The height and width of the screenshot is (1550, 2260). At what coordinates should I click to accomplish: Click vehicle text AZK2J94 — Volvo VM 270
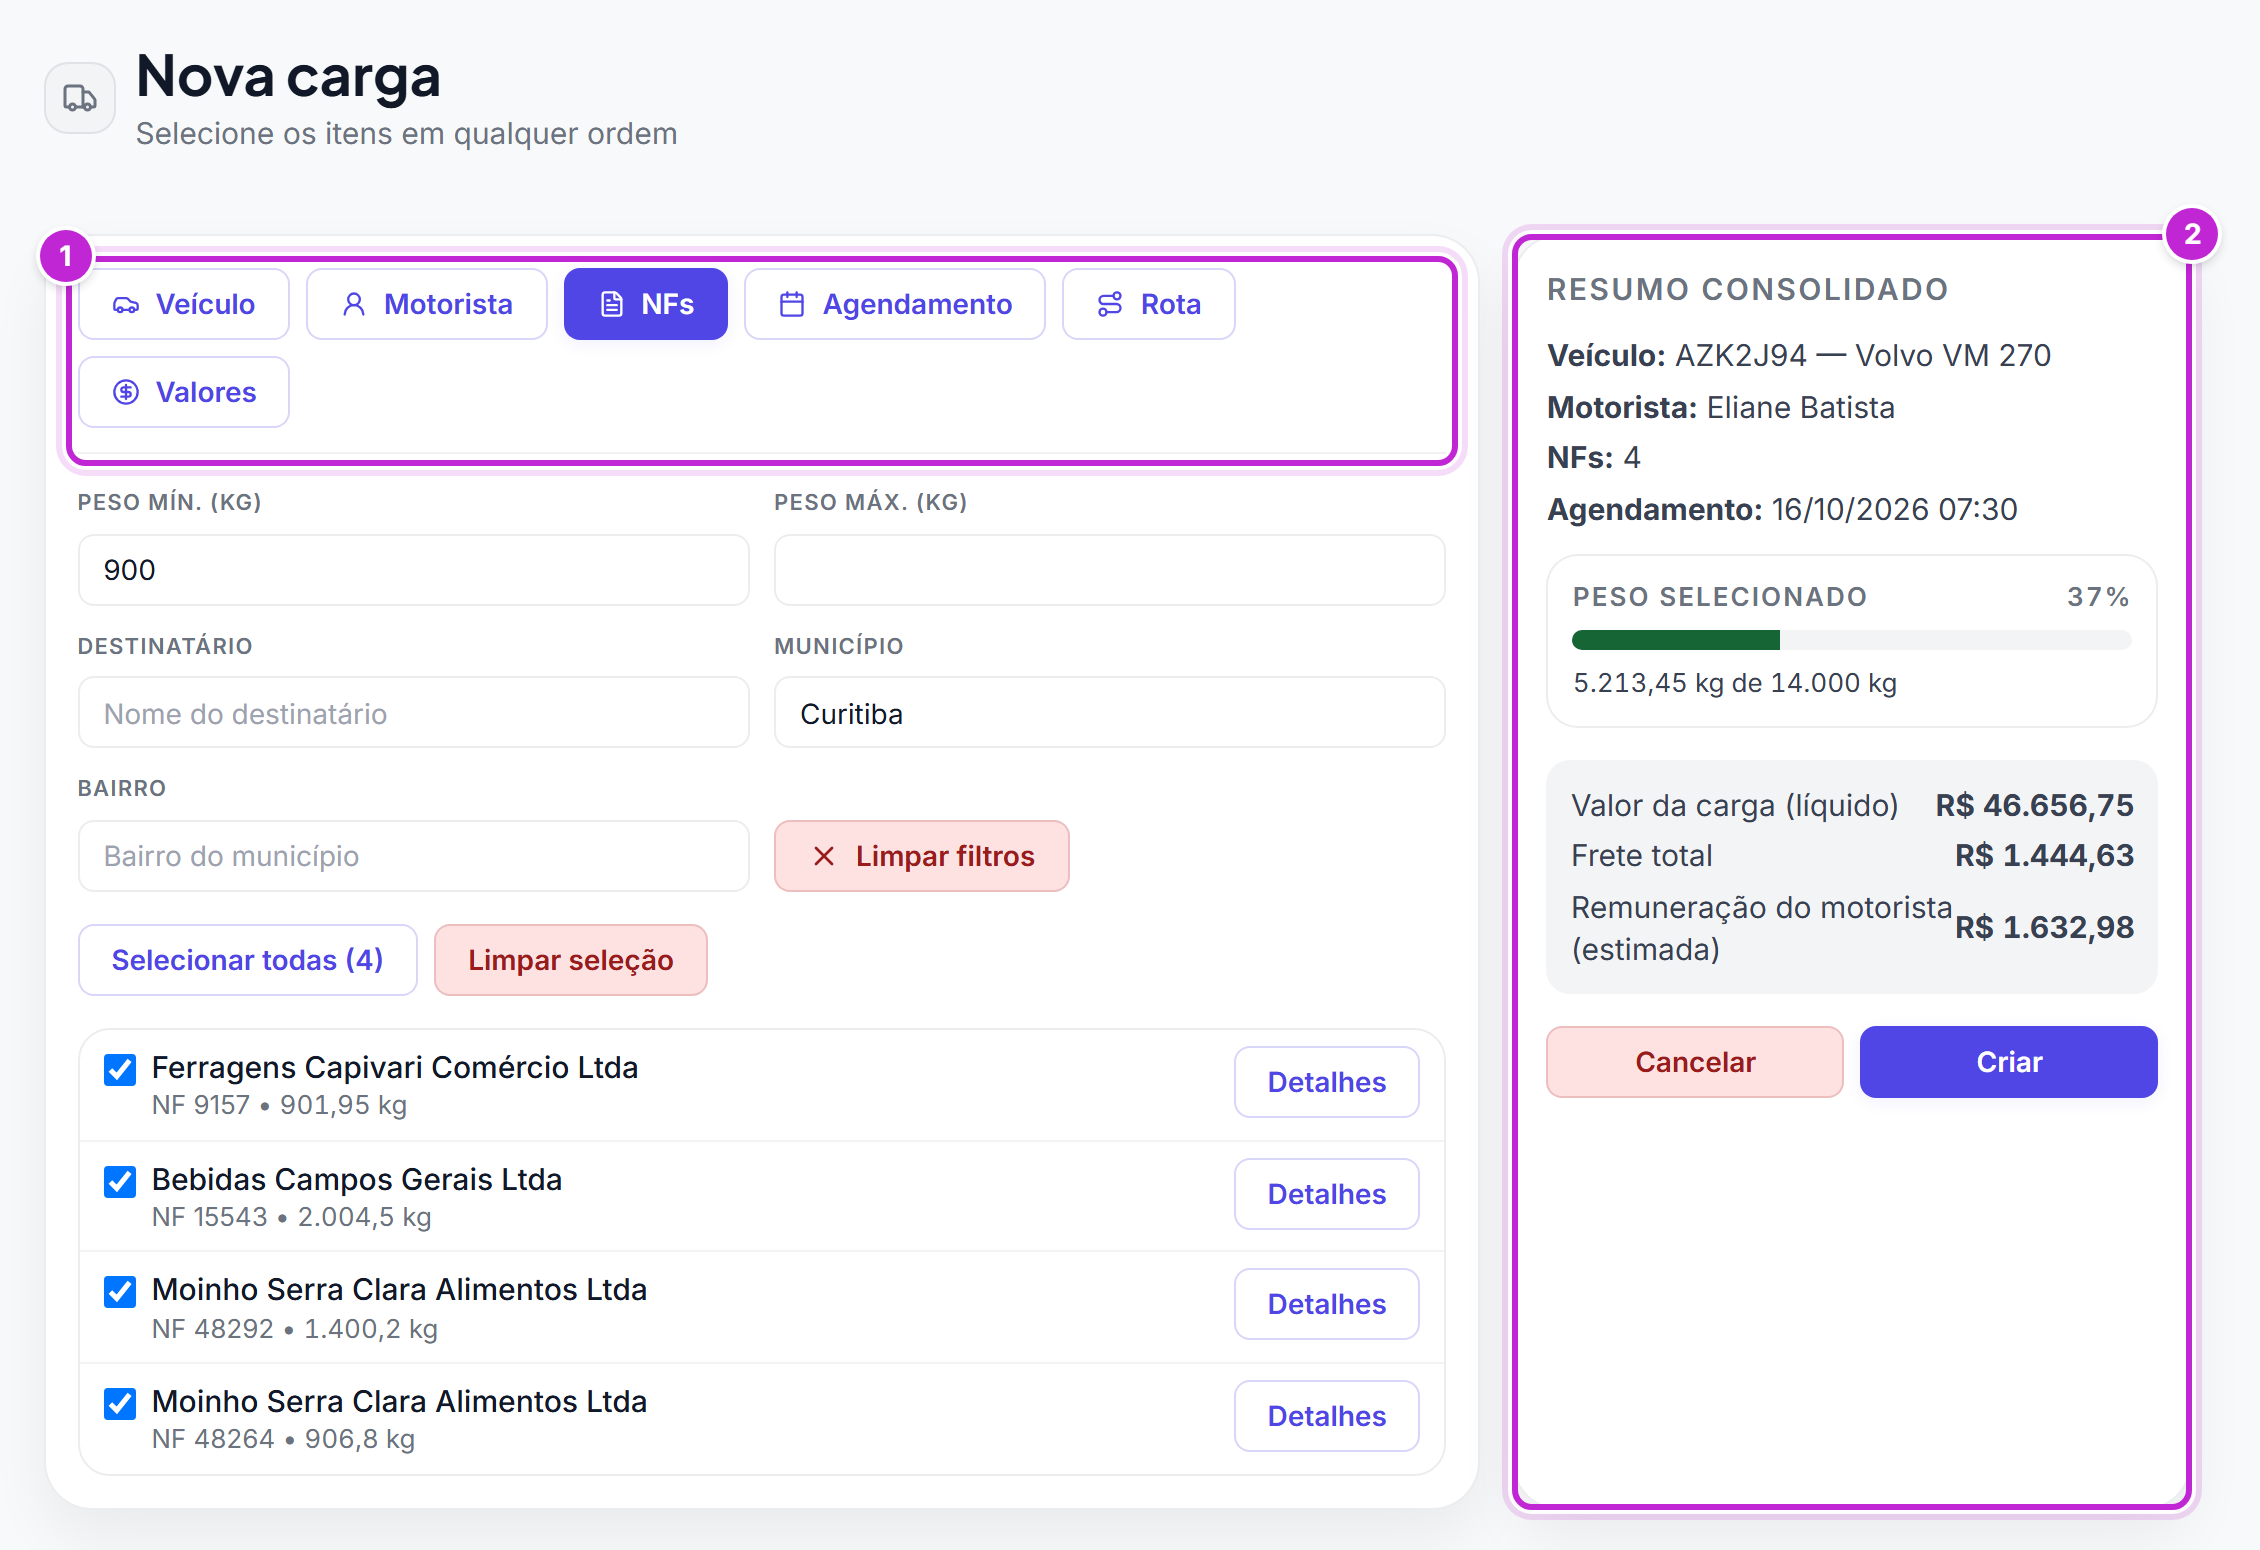pyautogui.click(x=1863, y=355)
